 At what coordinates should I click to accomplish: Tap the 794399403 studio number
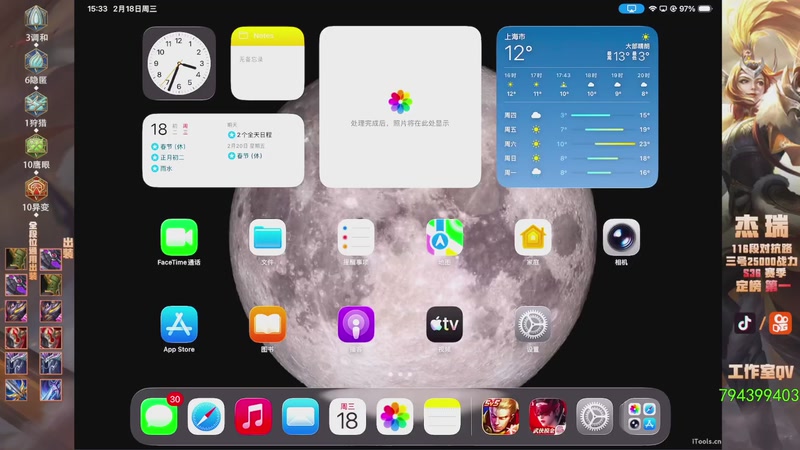[759, 395]
